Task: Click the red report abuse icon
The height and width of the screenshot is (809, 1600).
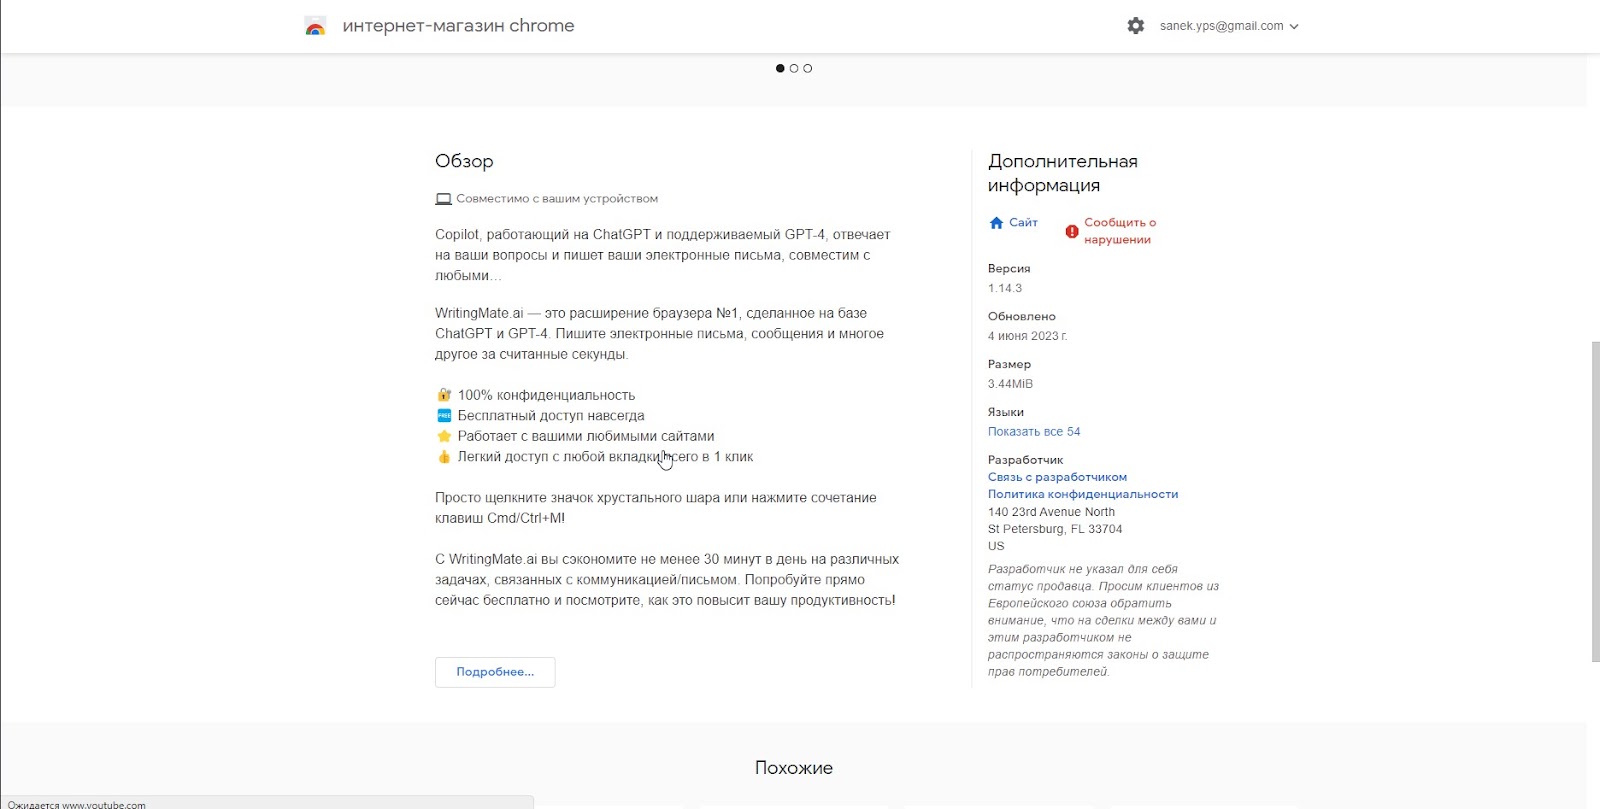Action: tap(1072, 231)
